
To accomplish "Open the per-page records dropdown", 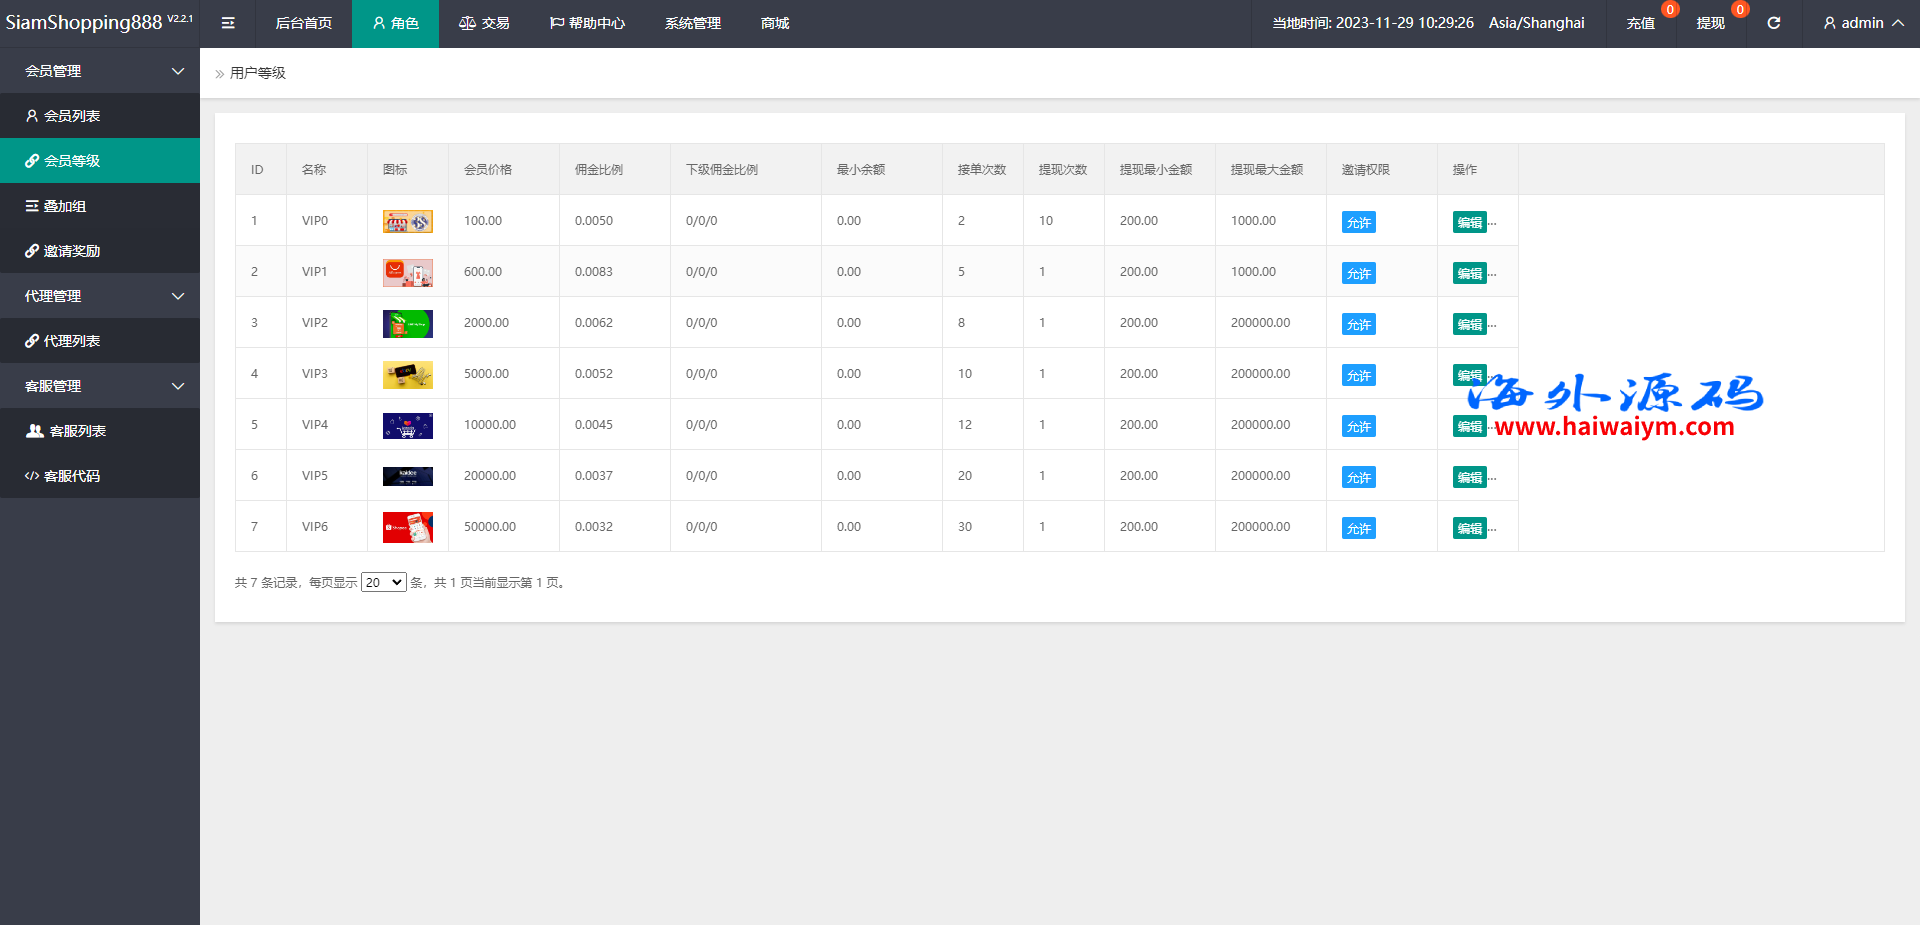I will click(x=383, y=582).
